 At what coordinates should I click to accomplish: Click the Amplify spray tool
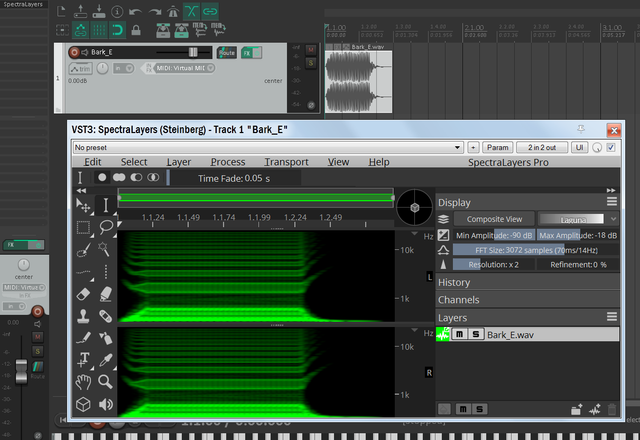(x=105, y=338)
